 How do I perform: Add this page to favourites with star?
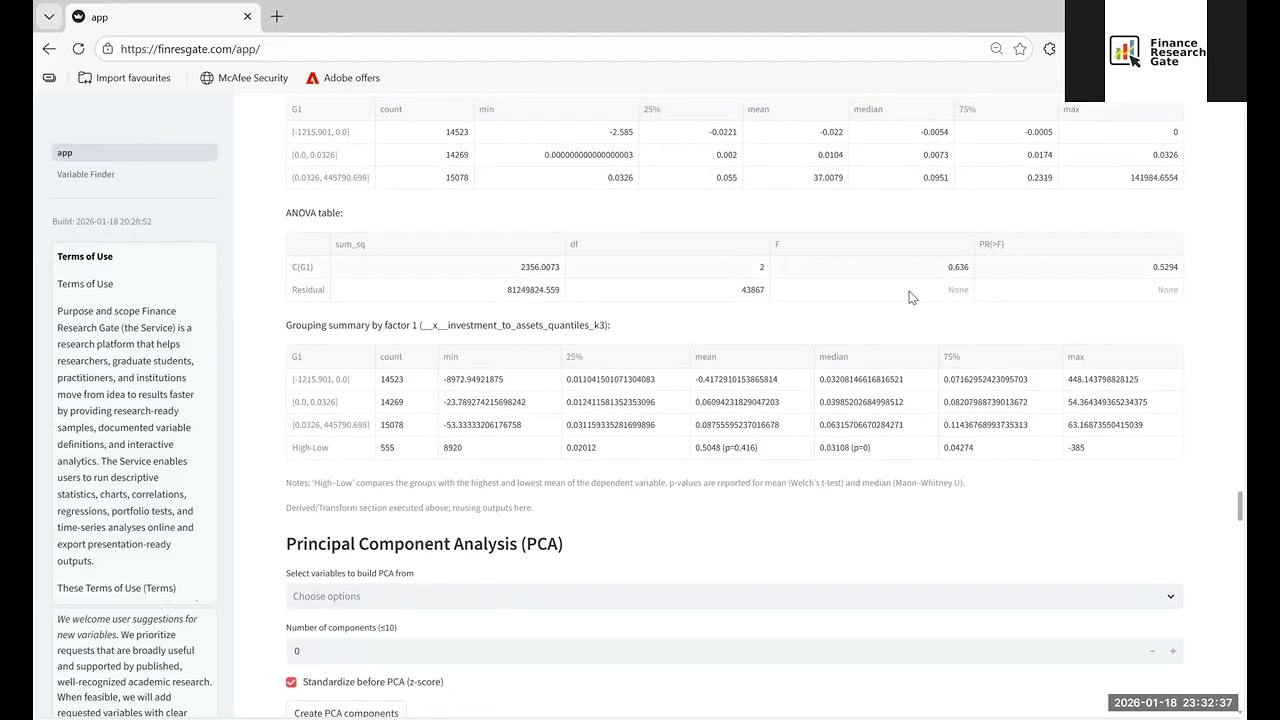pos(1020,49)
